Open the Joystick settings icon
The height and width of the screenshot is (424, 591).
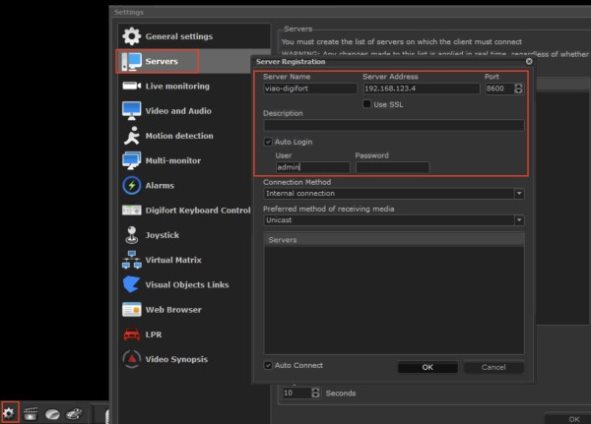tap(131, 235)
